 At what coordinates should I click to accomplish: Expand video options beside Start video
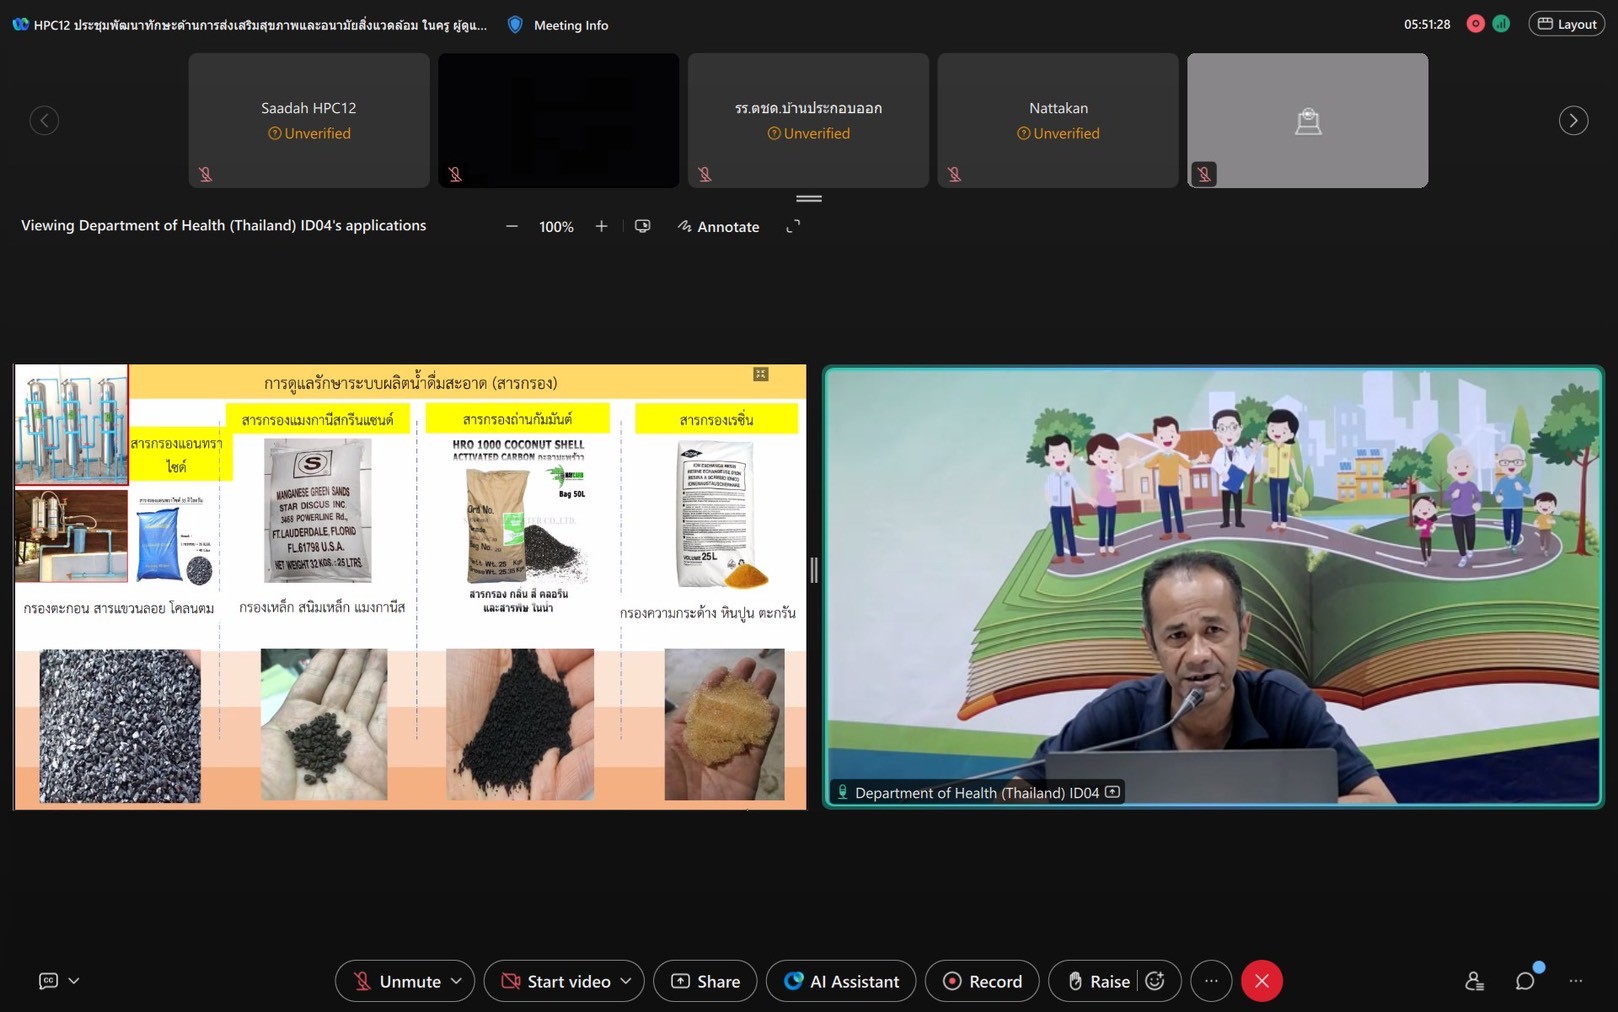click(626, 981)
